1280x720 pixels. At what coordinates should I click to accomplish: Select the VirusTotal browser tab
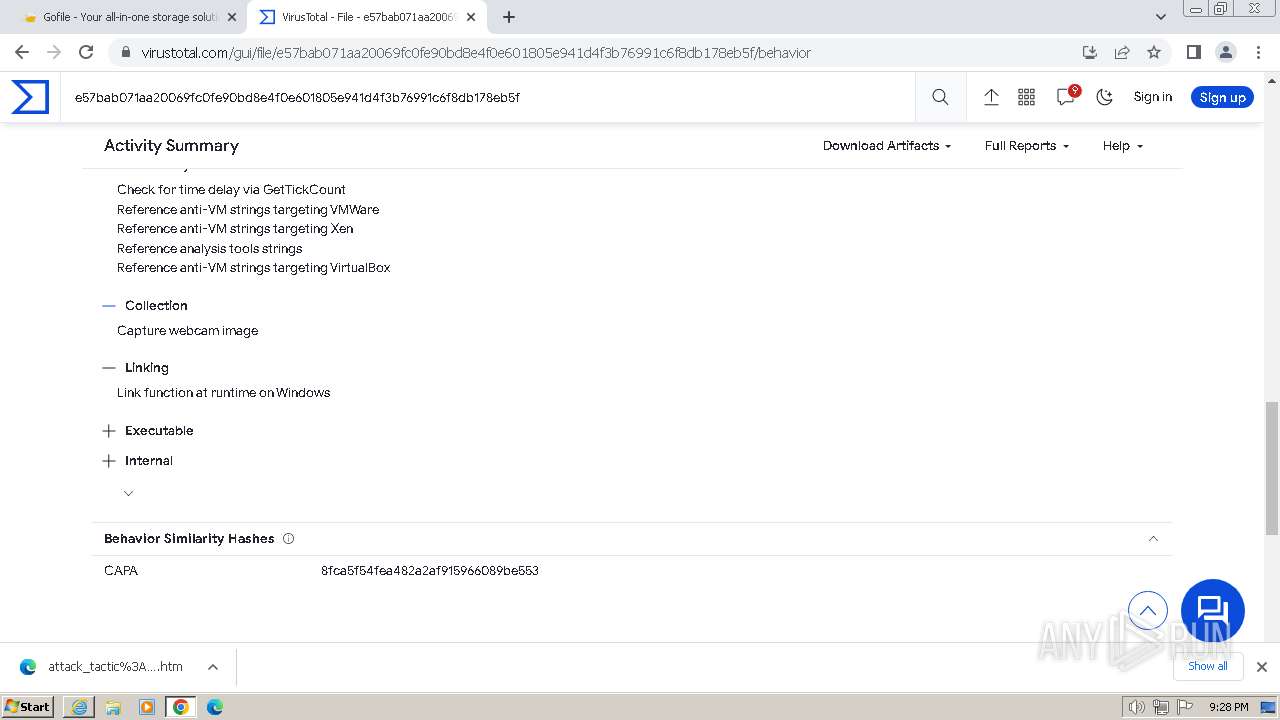pos(365,17)
